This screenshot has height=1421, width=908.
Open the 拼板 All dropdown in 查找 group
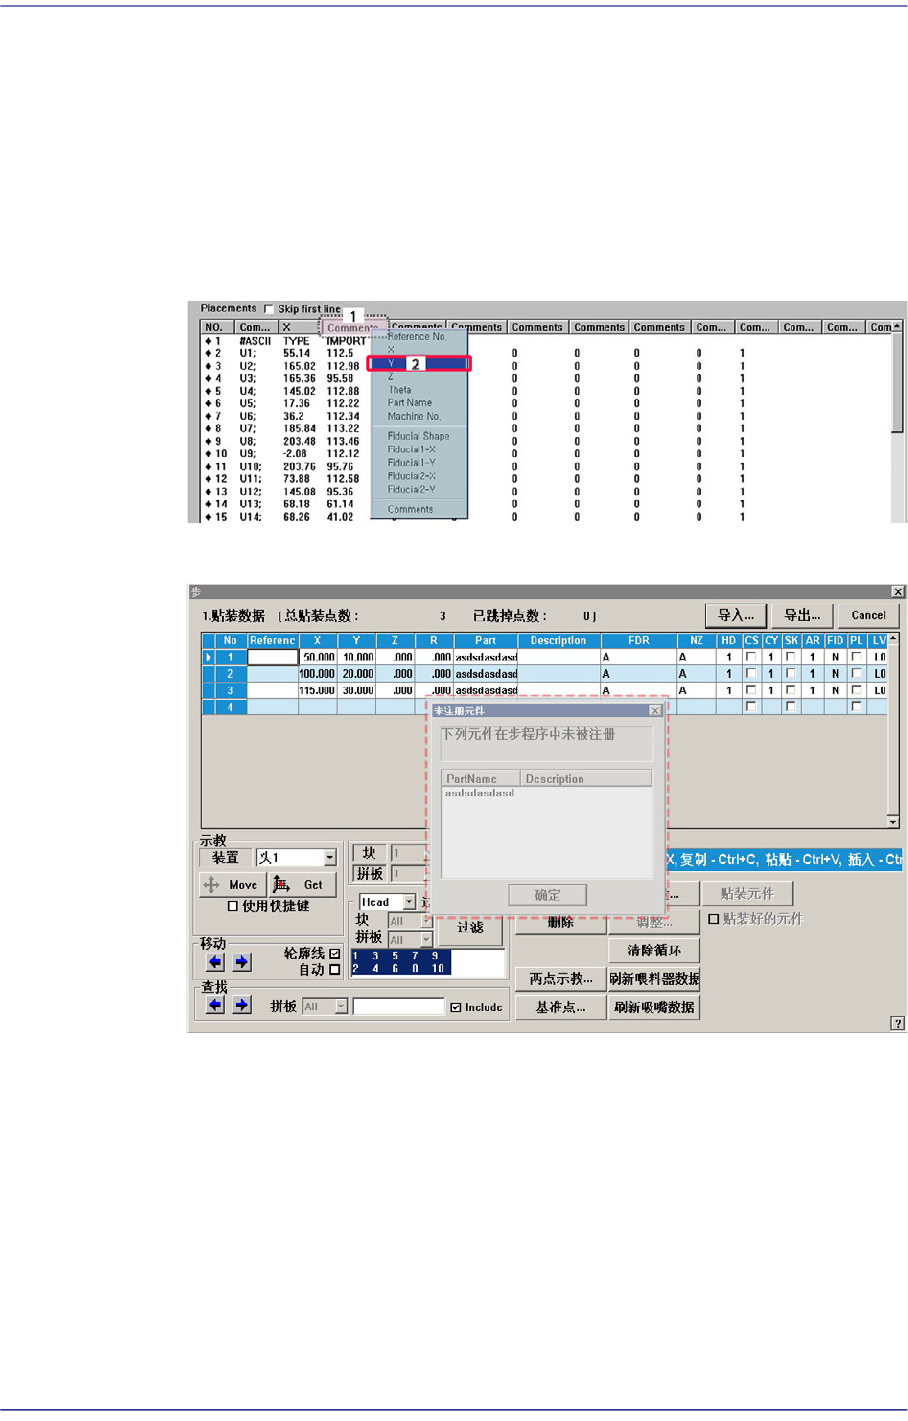click(341, 1006)
